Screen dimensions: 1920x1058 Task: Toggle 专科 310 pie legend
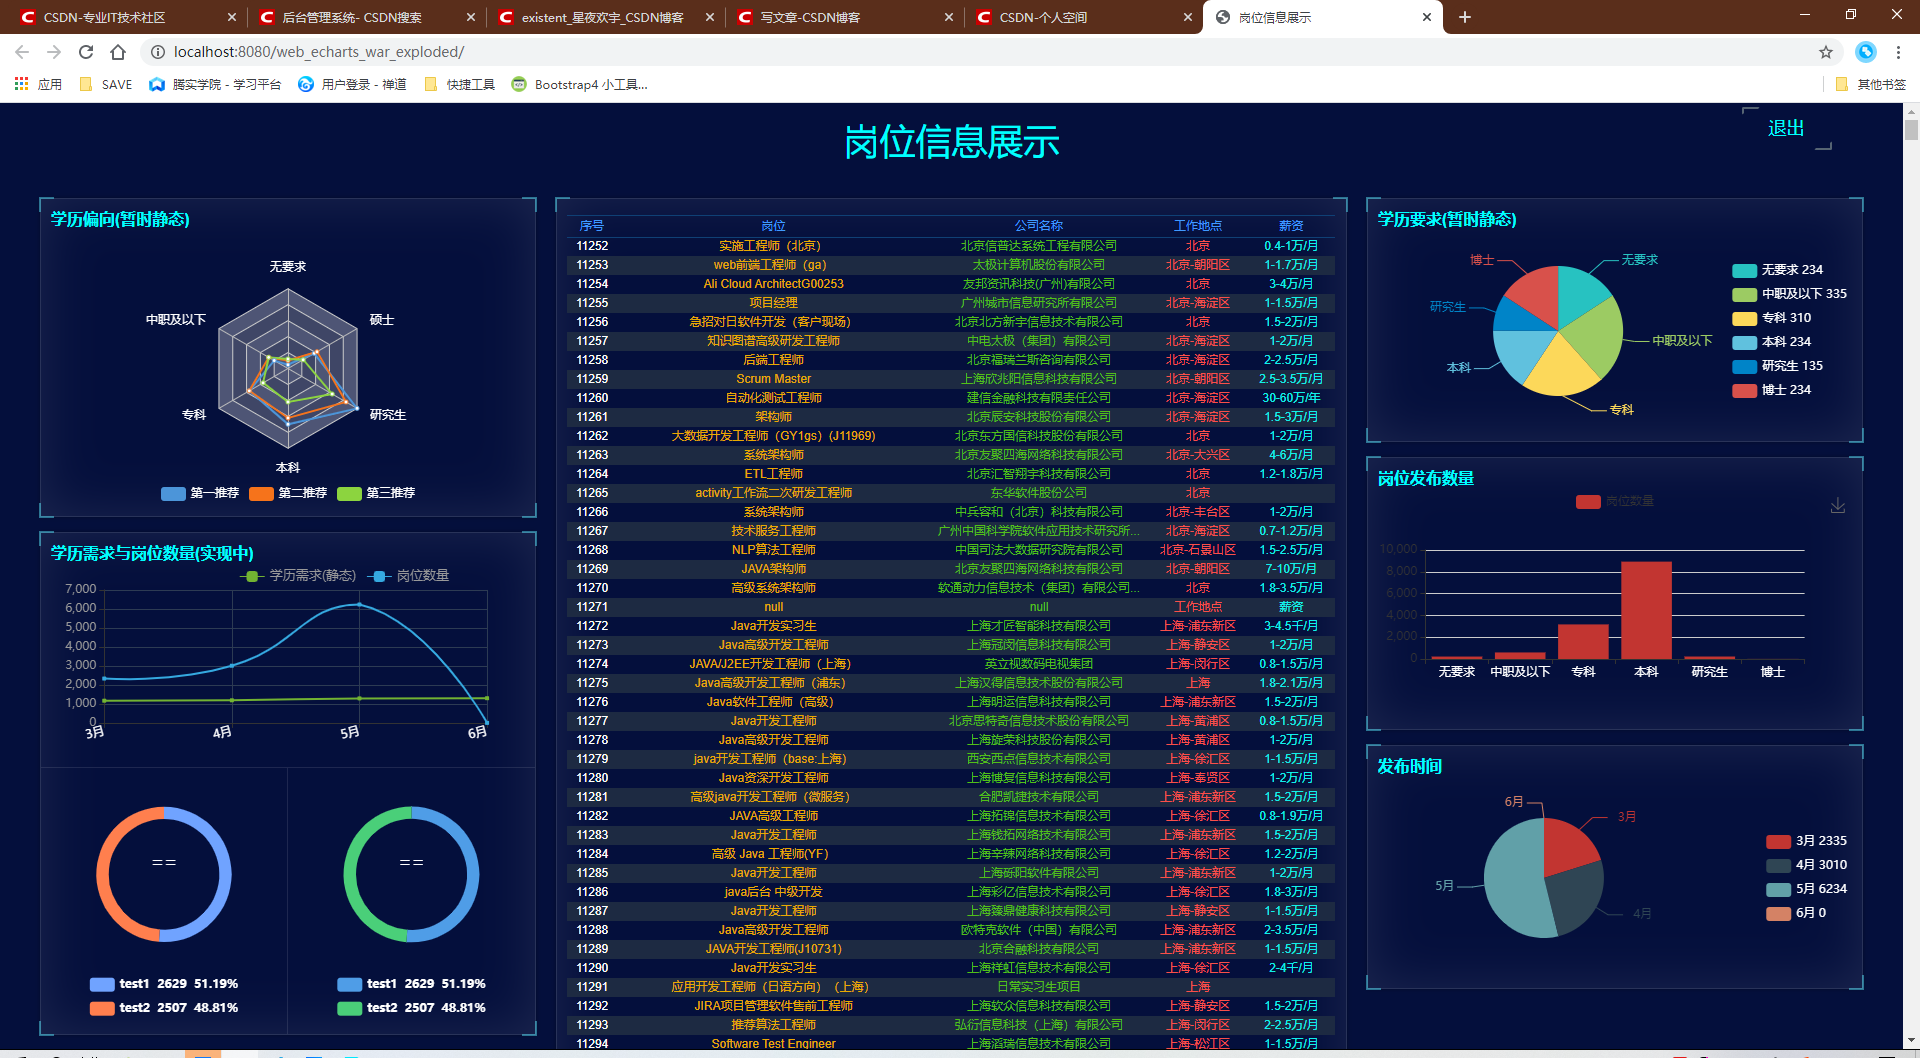point(1772,318)
